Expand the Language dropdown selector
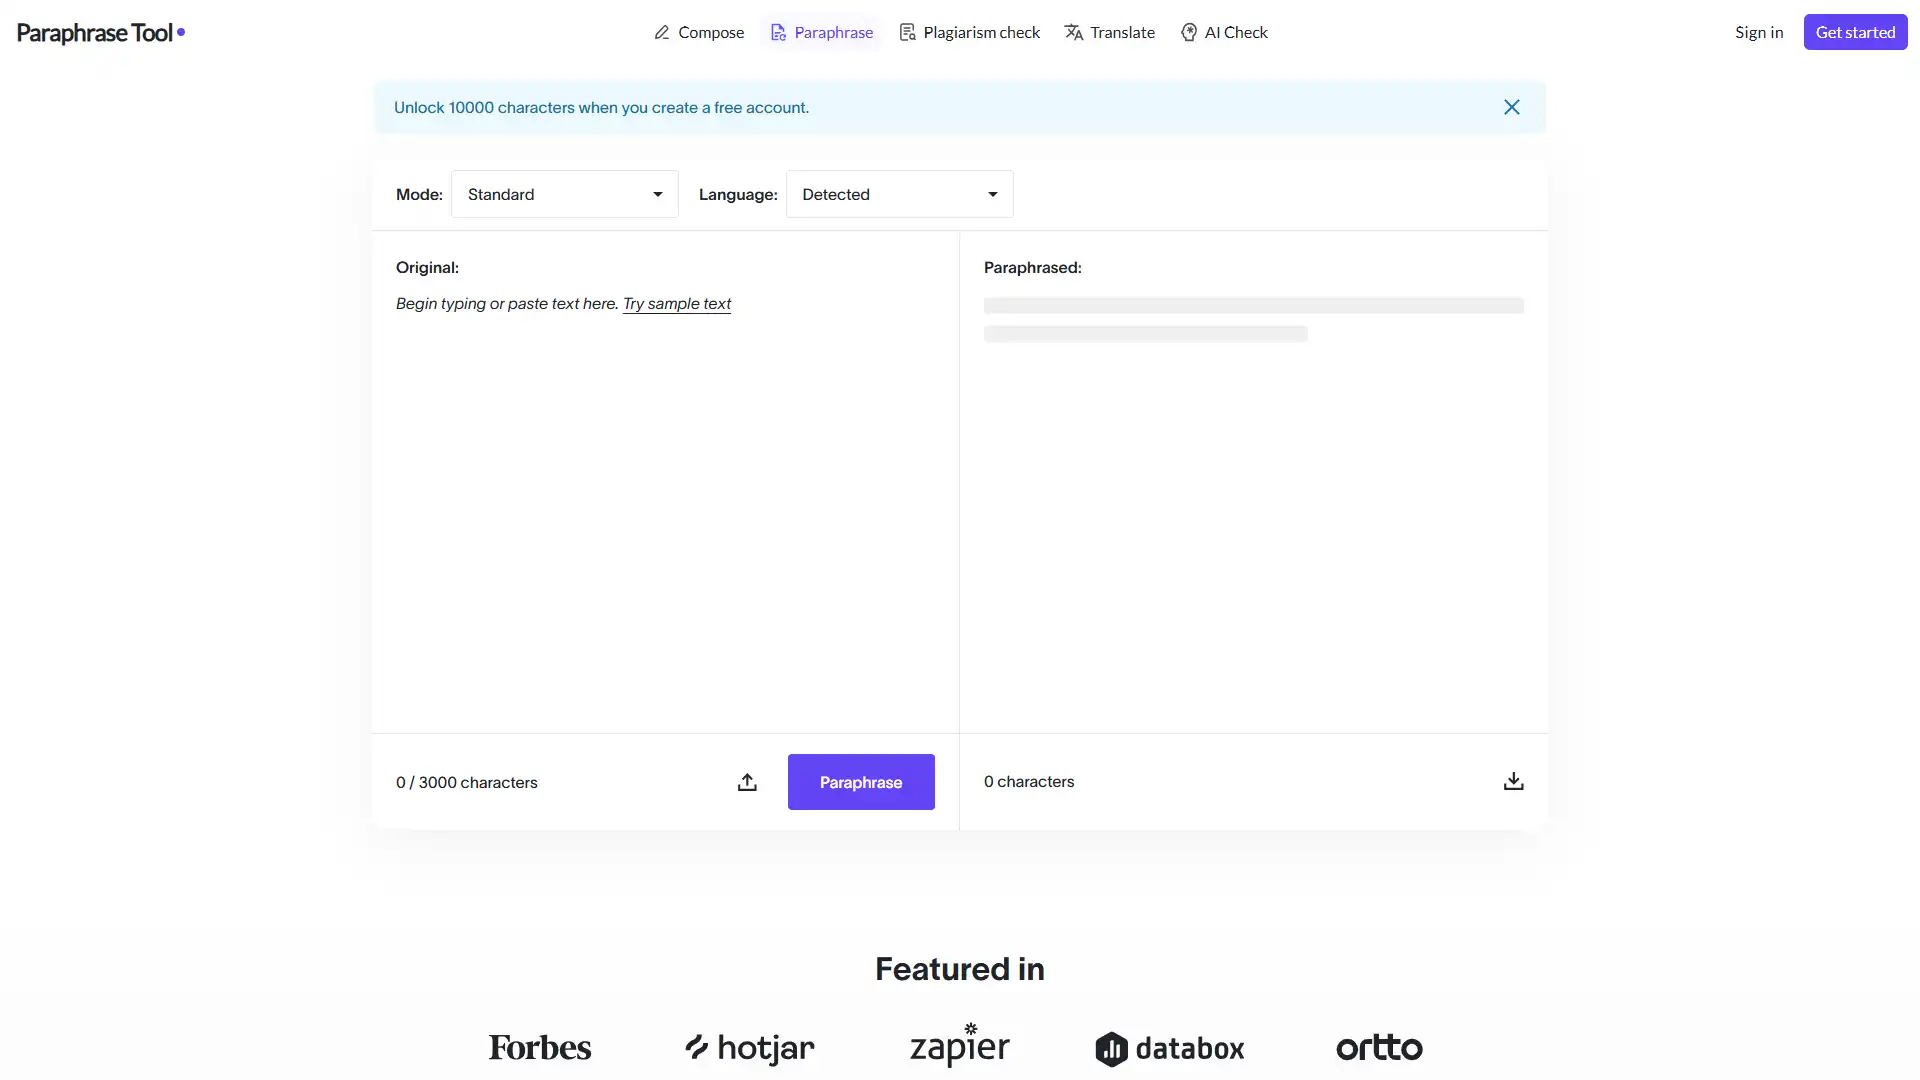Viewport: 1920px width, 1080px height. tap(898, 194)
